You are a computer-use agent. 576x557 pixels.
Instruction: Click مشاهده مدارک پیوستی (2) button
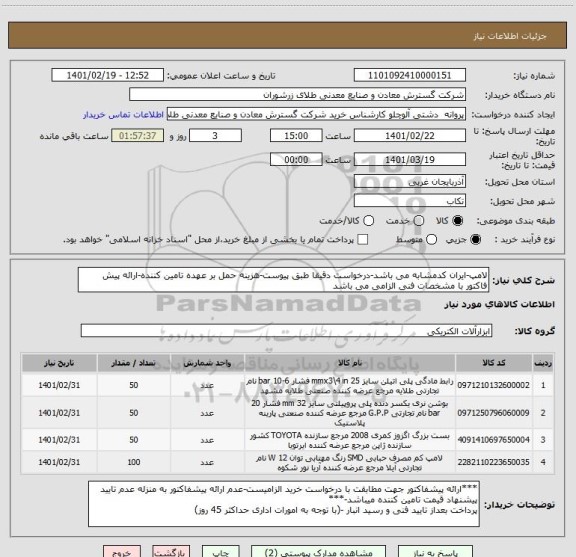tap(318, 551)
